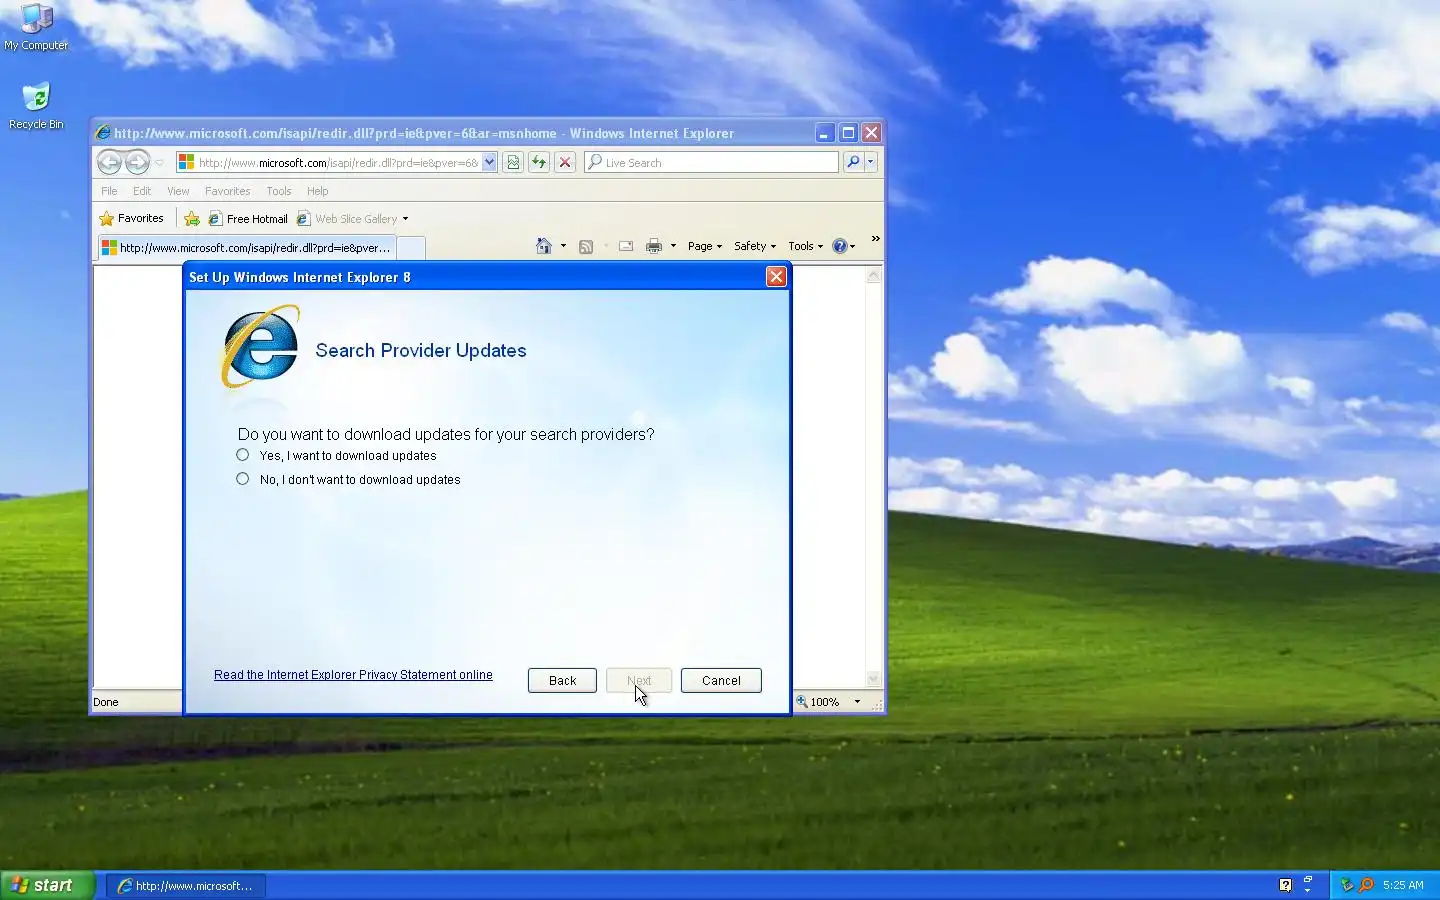This screenshot has height=900, width=1440.
Task: Click the Safely Remove Hardware tray icon
Action: [x=1346, y=885]
